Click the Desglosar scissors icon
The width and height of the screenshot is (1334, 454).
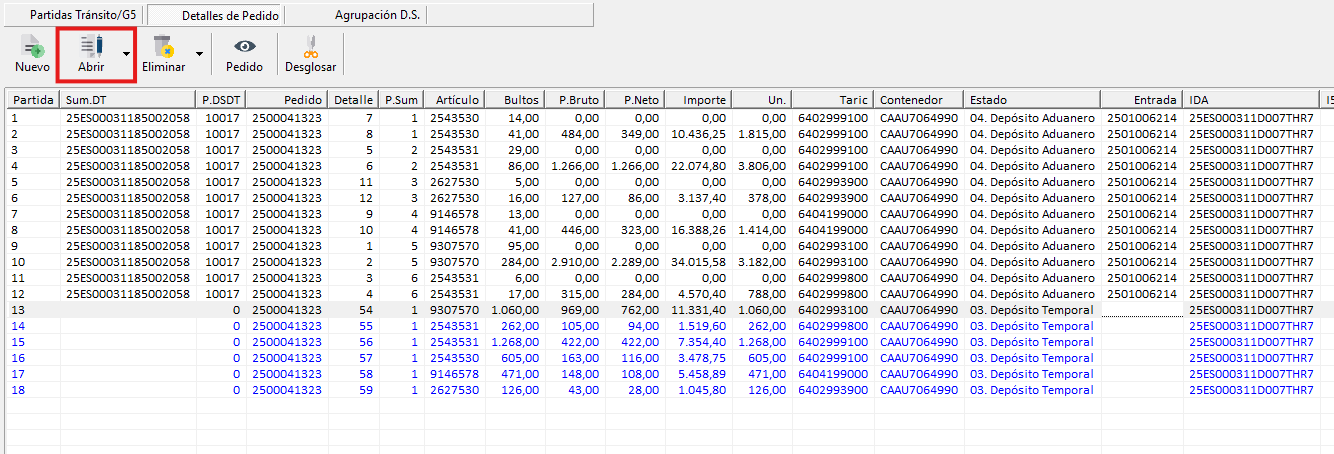click(x=310, y=46)
